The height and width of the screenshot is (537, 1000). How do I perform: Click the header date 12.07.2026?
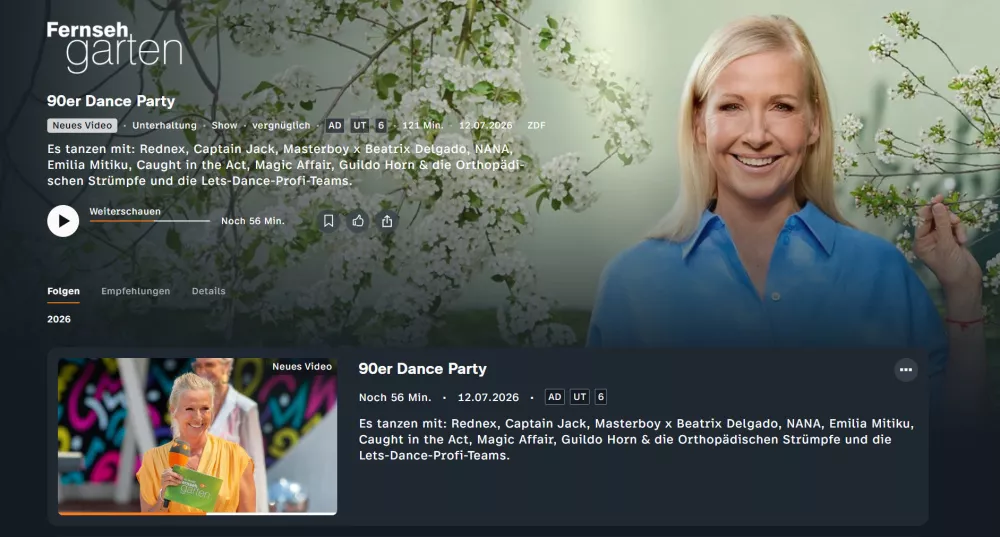(x=485, y=126)
